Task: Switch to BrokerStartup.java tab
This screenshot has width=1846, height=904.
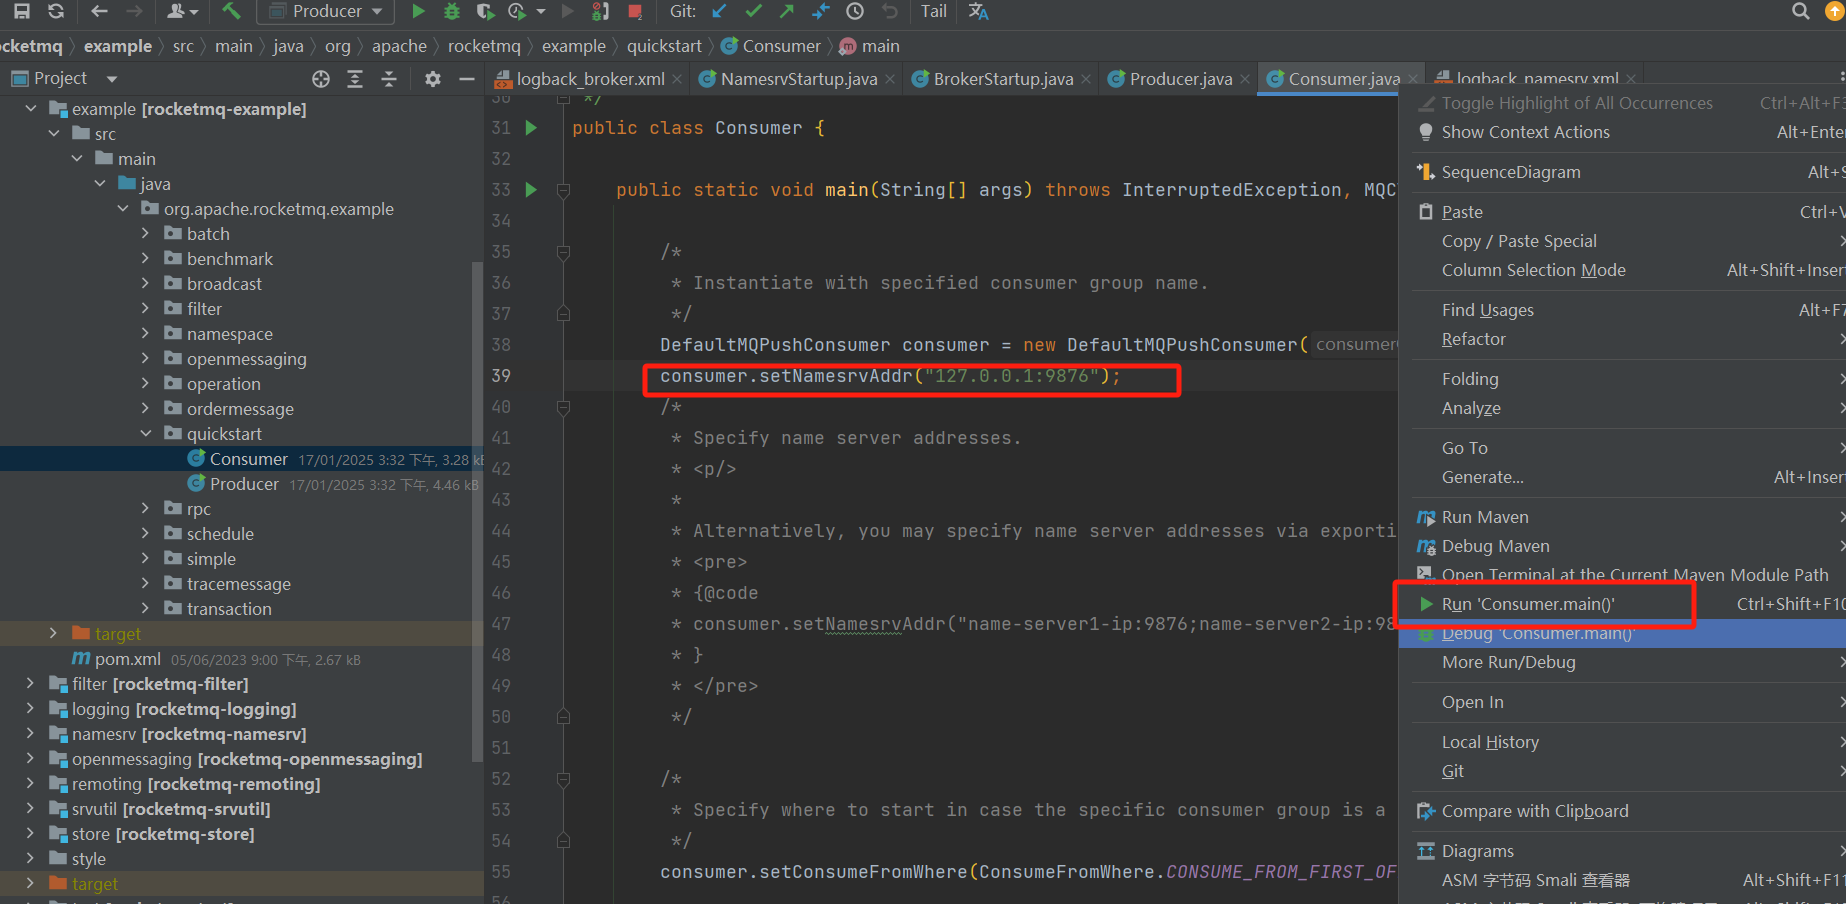Action: [1003, 79]
